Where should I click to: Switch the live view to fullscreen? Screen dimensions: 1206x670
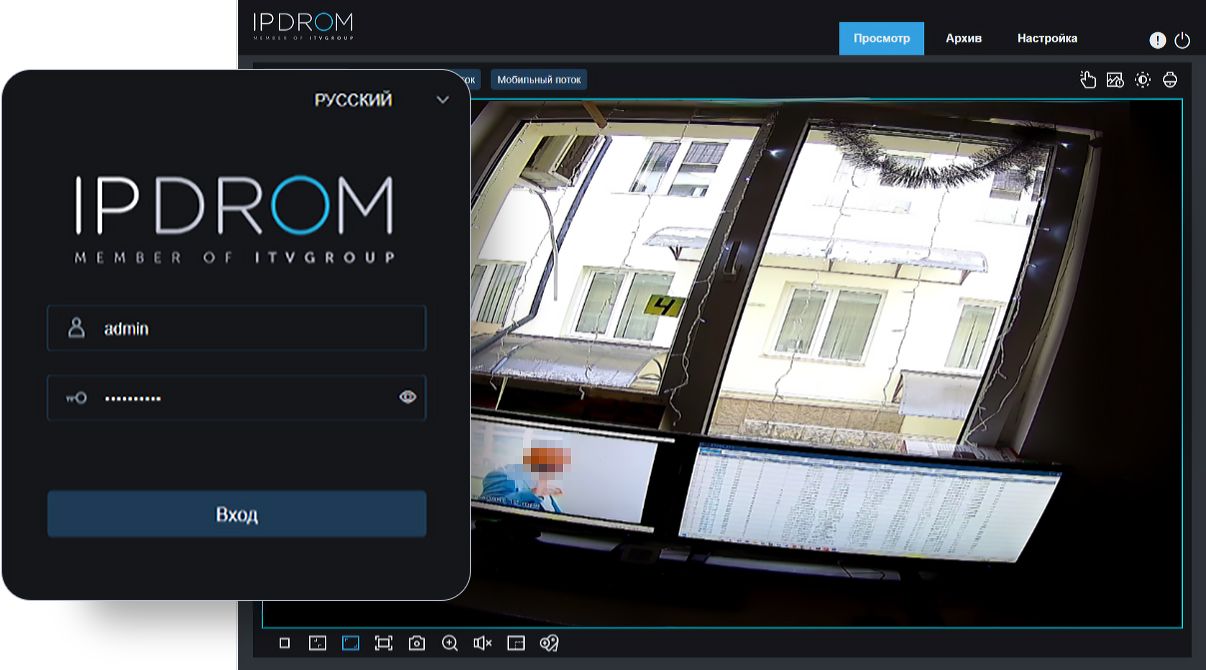[x=383, y=643]
